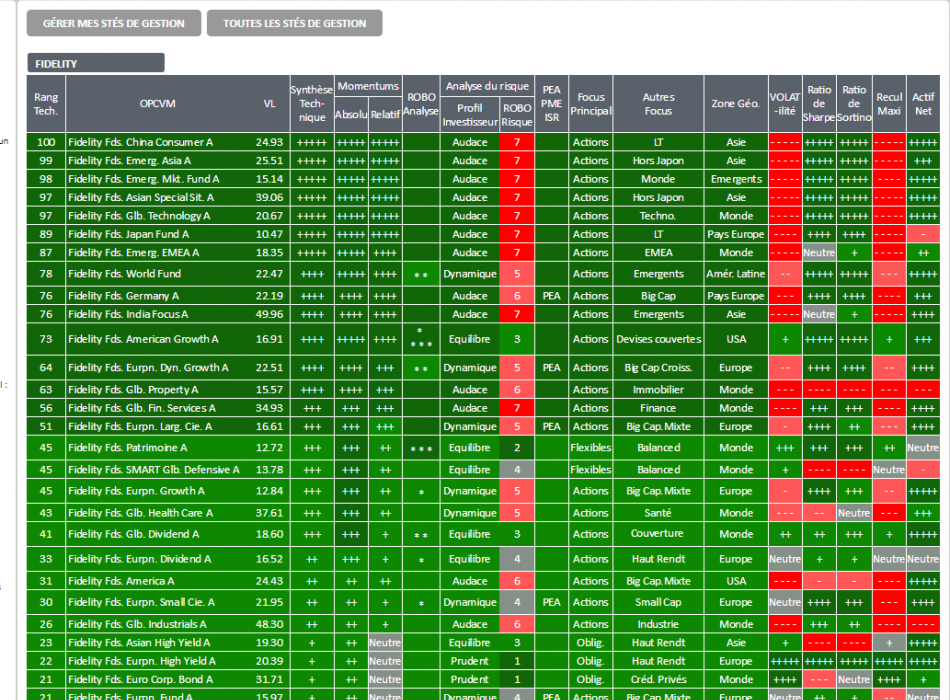
Task: Click the ROBO Risque header
Action: tap(517, 114)
